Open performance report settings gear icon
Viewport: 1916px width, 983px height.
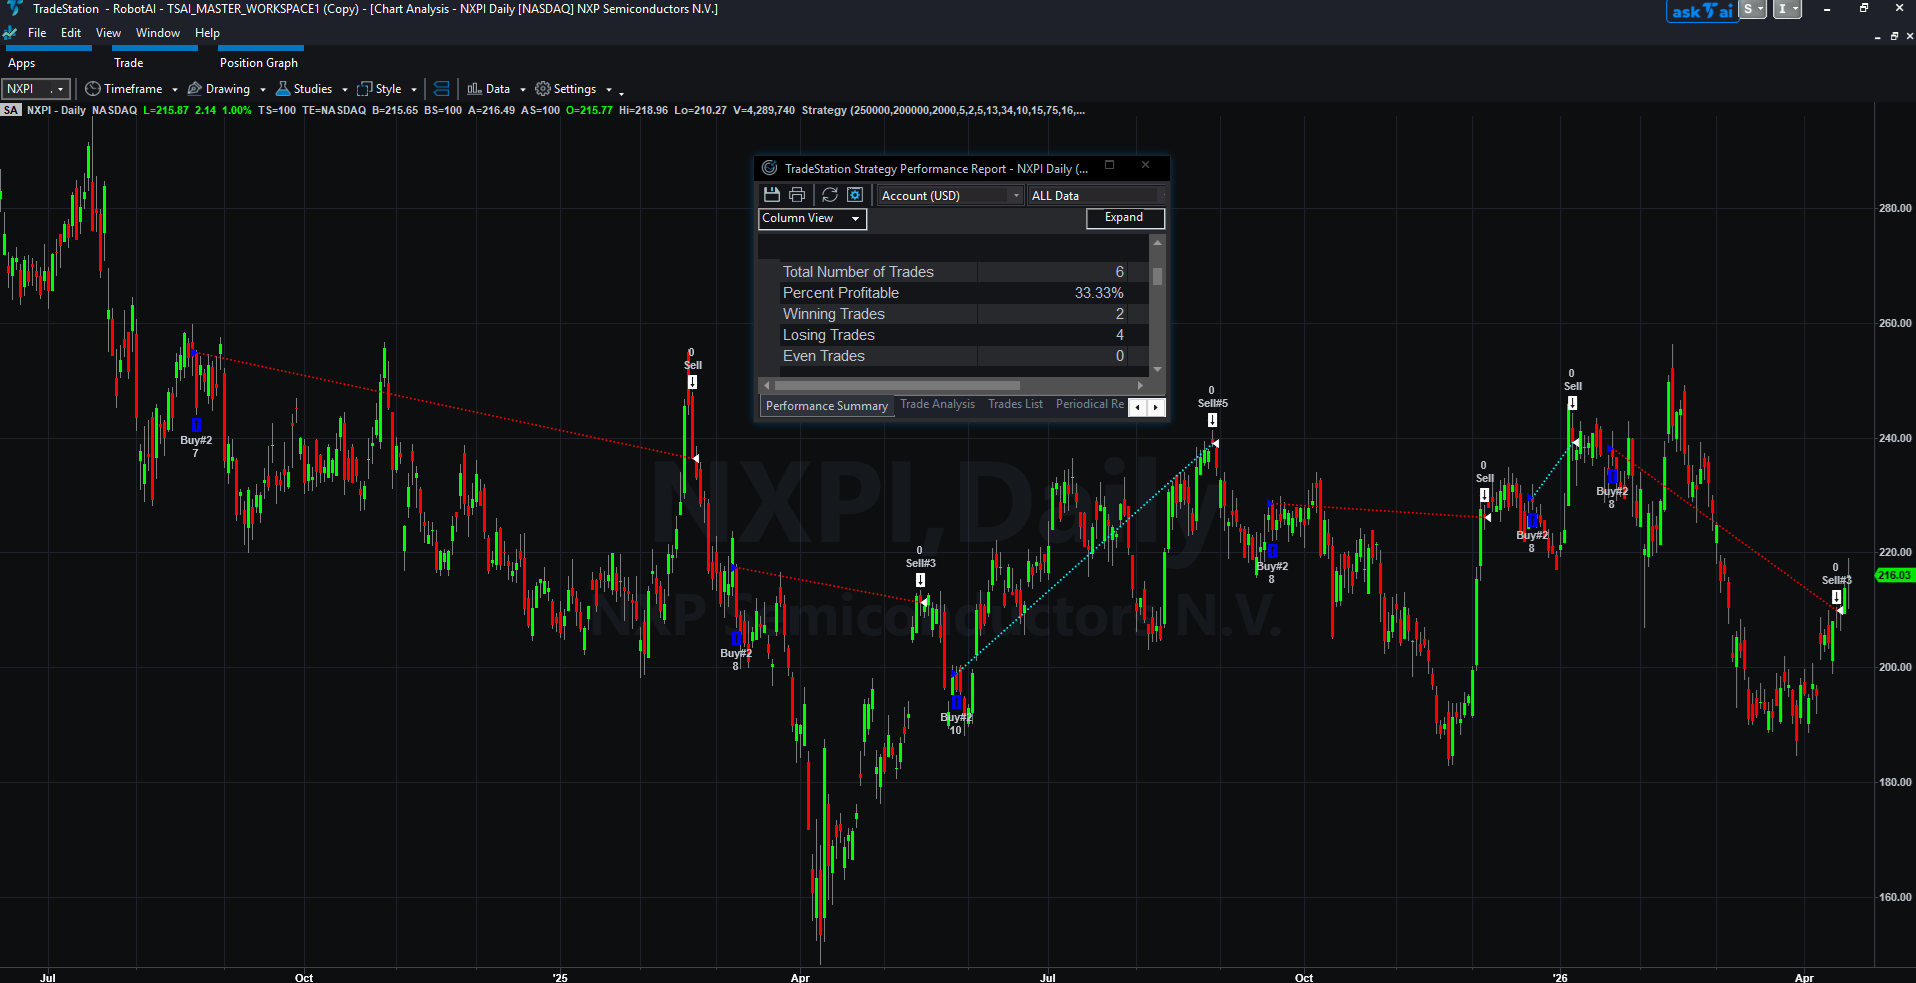tap(855, 195)
